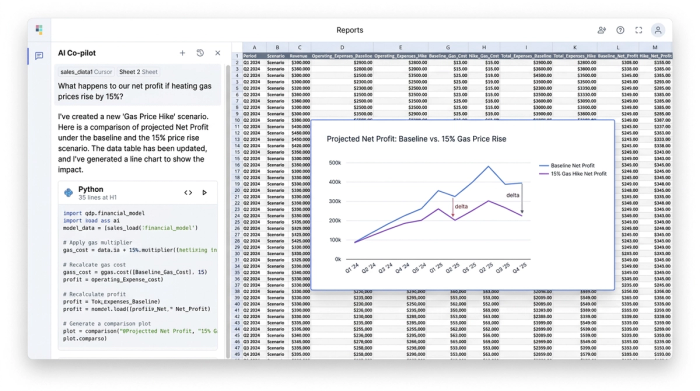Viewport: 700px width, 391px height.
Task: Toggle fullscreen mode icon
Action: pyautogui.click(x=639, y=30)
